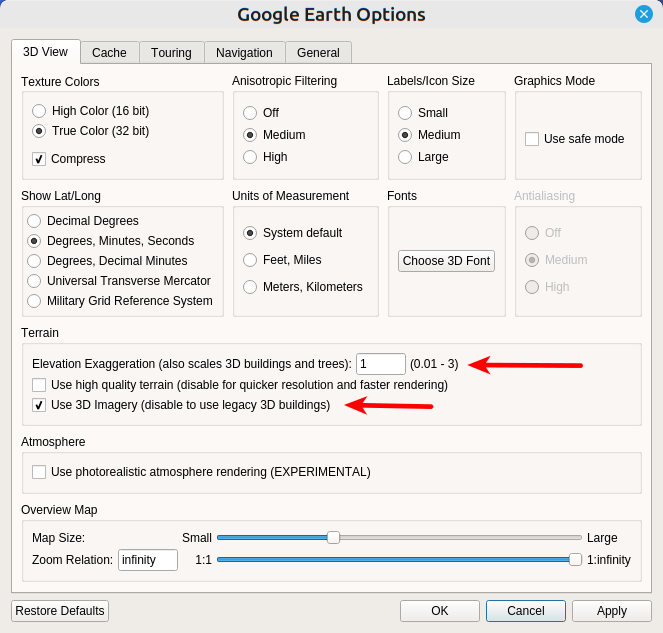Image resolution: width=663 pixels, height=633 pixels.
Task: Click the Cancel button
Action: tap(526, 611)
